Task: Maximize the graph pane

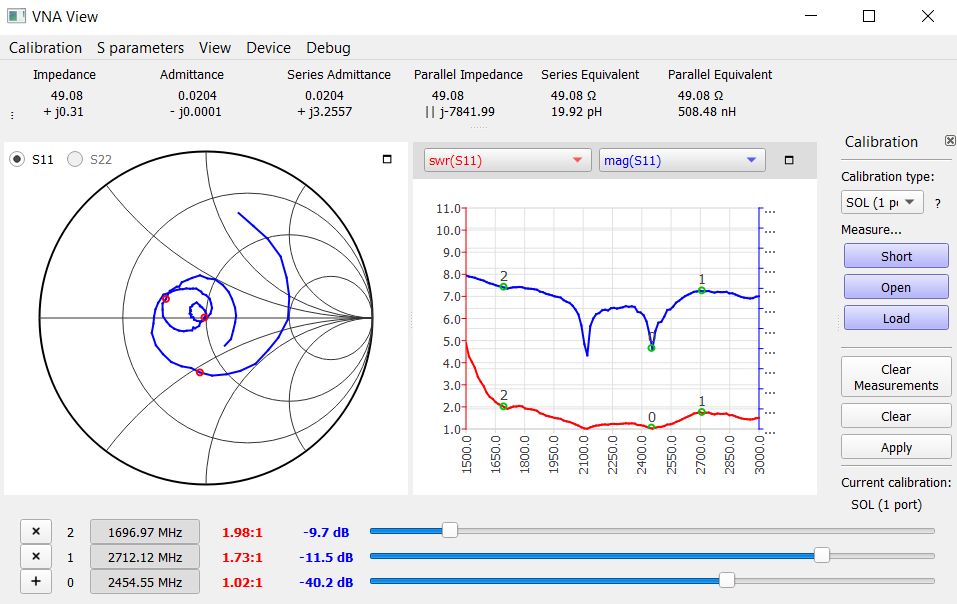Action: (789, 160)
